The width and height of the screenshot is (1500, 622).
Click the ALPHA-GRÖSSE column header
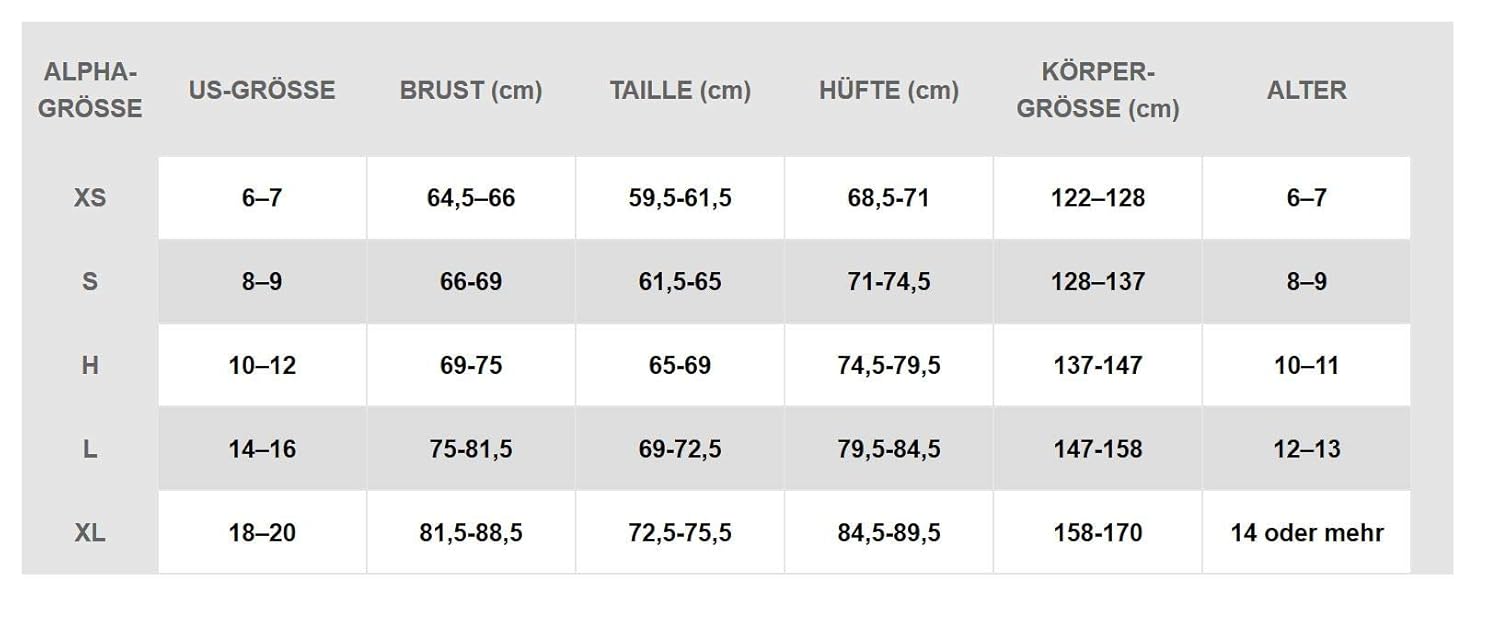pyautogui.click(x=90, y=90)
